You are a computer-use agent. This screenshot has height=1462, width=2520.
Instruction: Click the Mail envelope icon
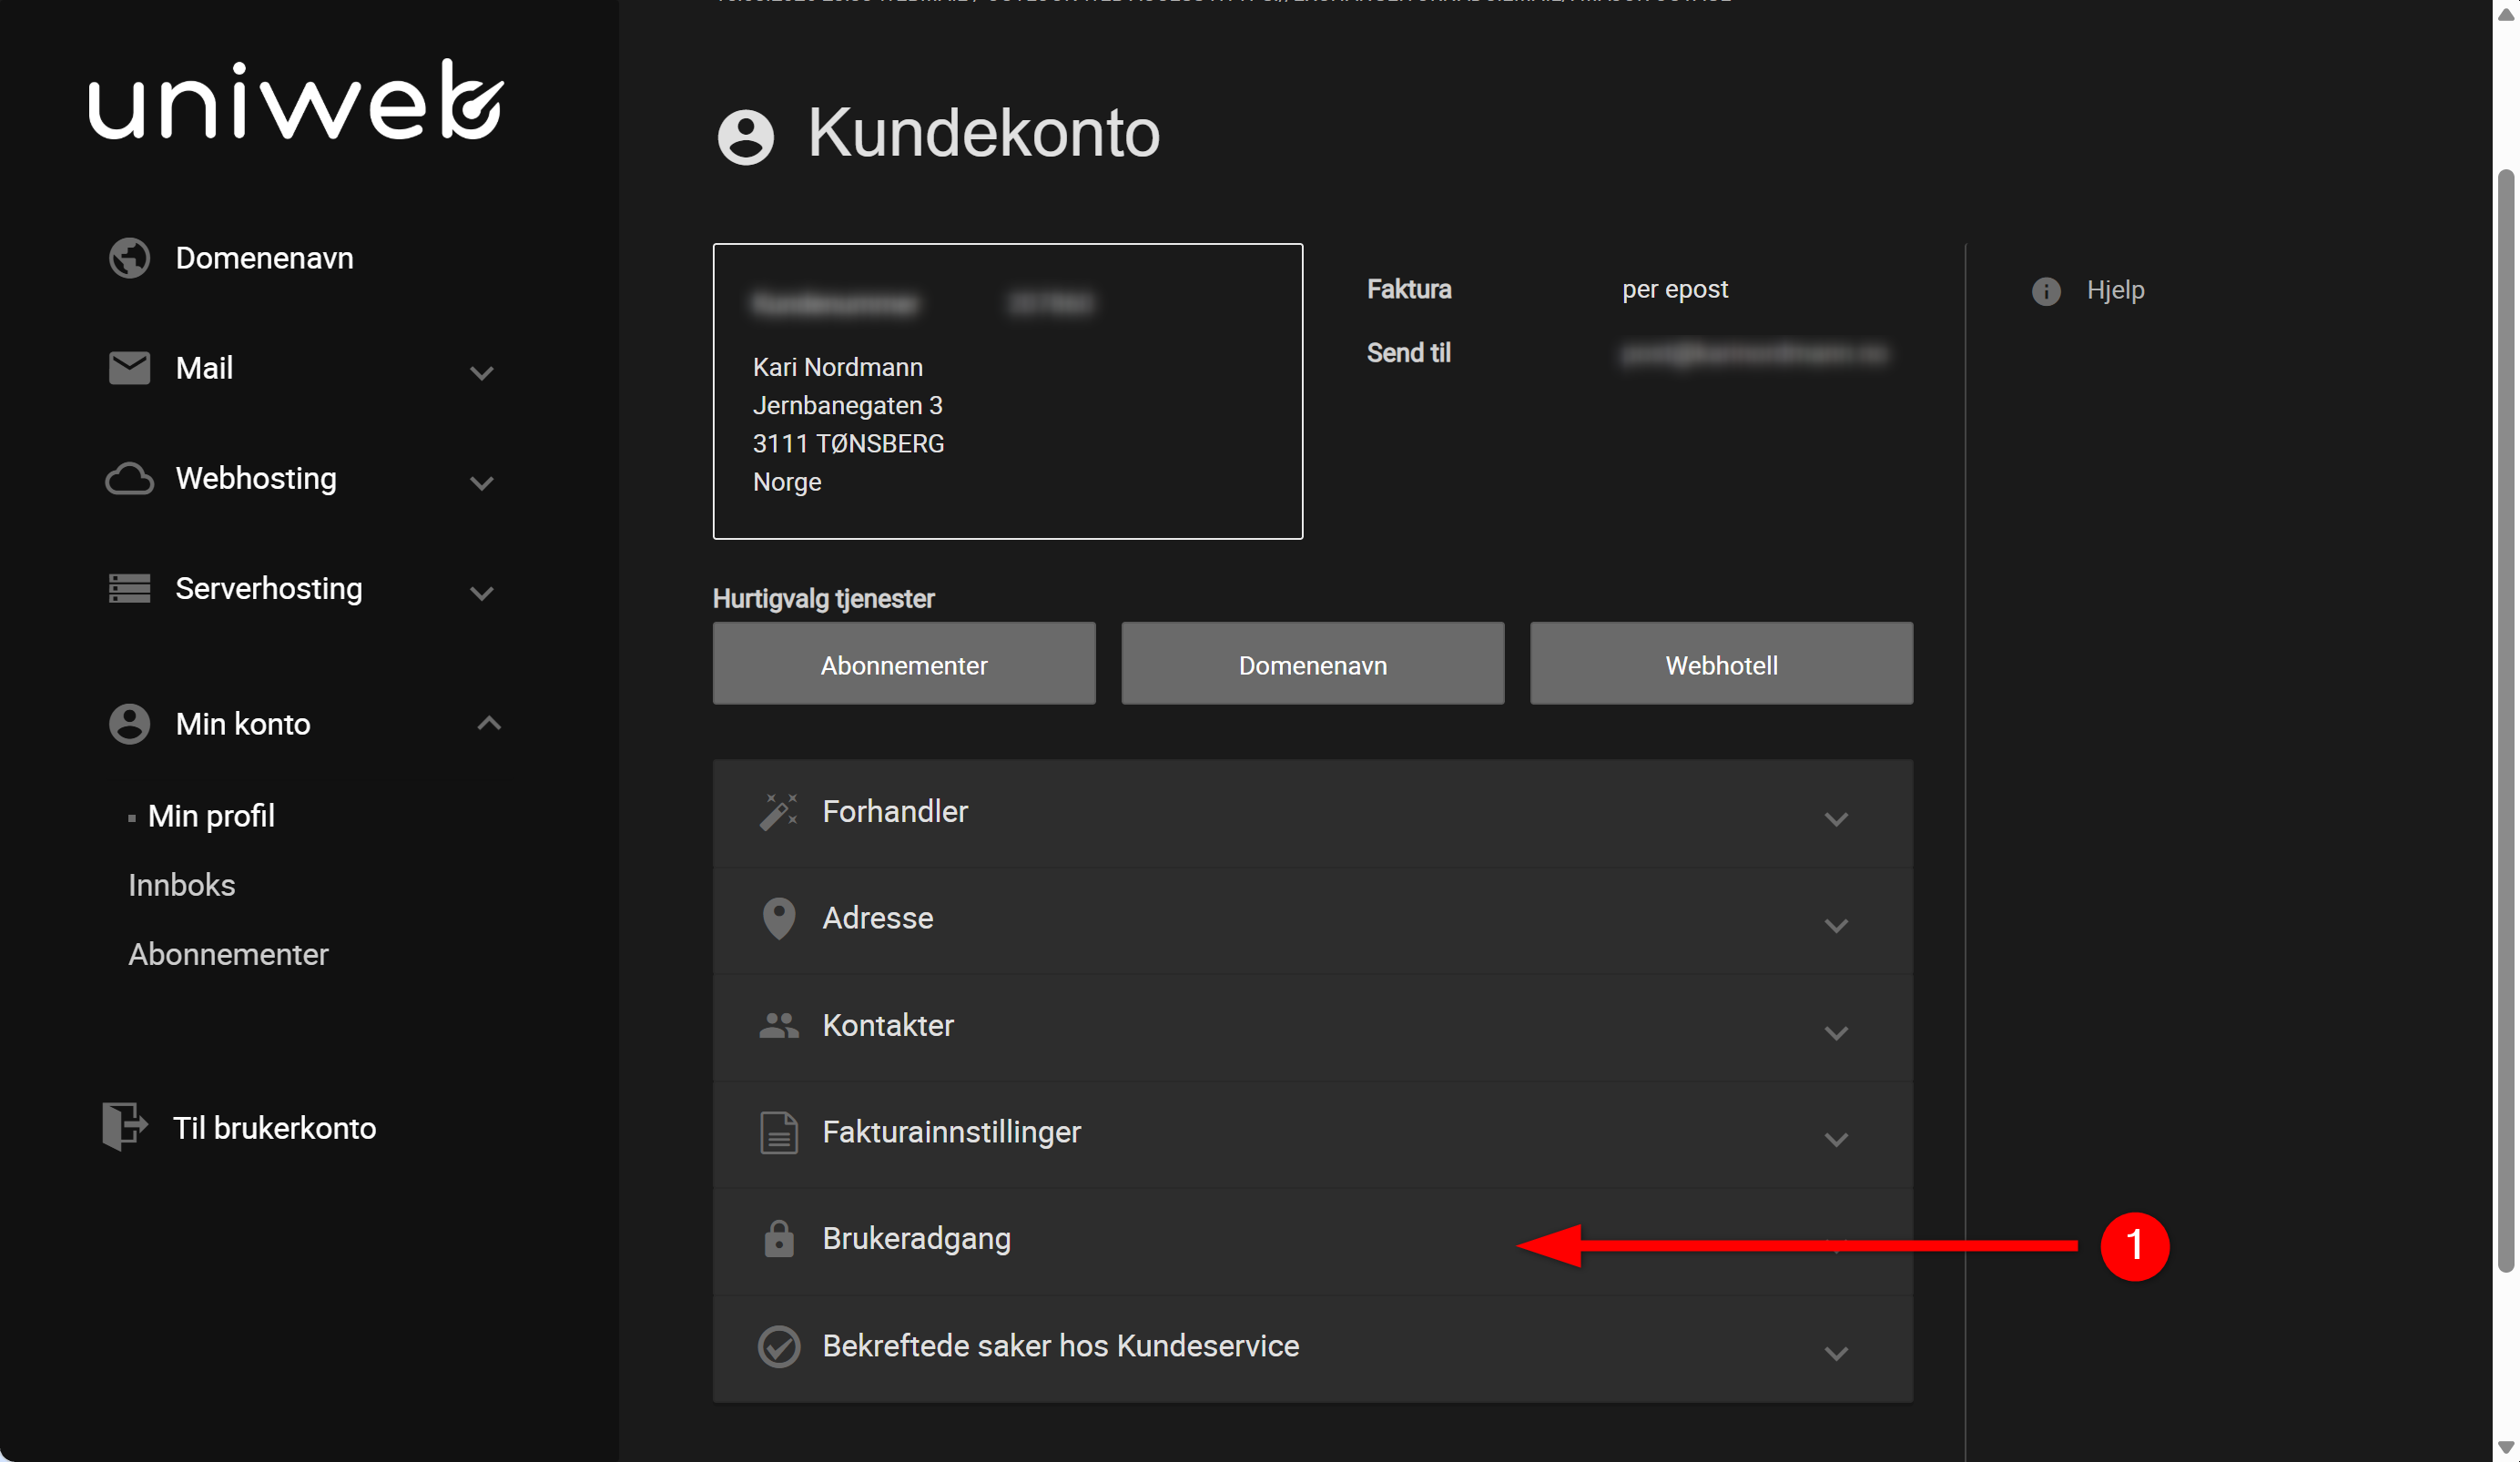[x=129, y=368]
